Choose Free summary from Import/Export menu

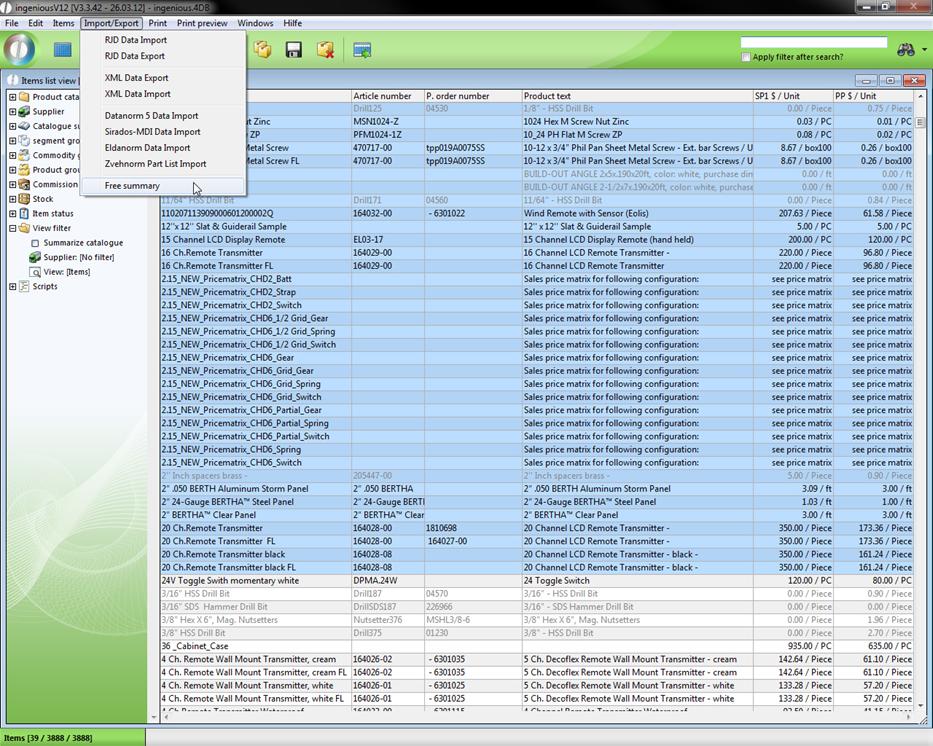tap(132, 186)
